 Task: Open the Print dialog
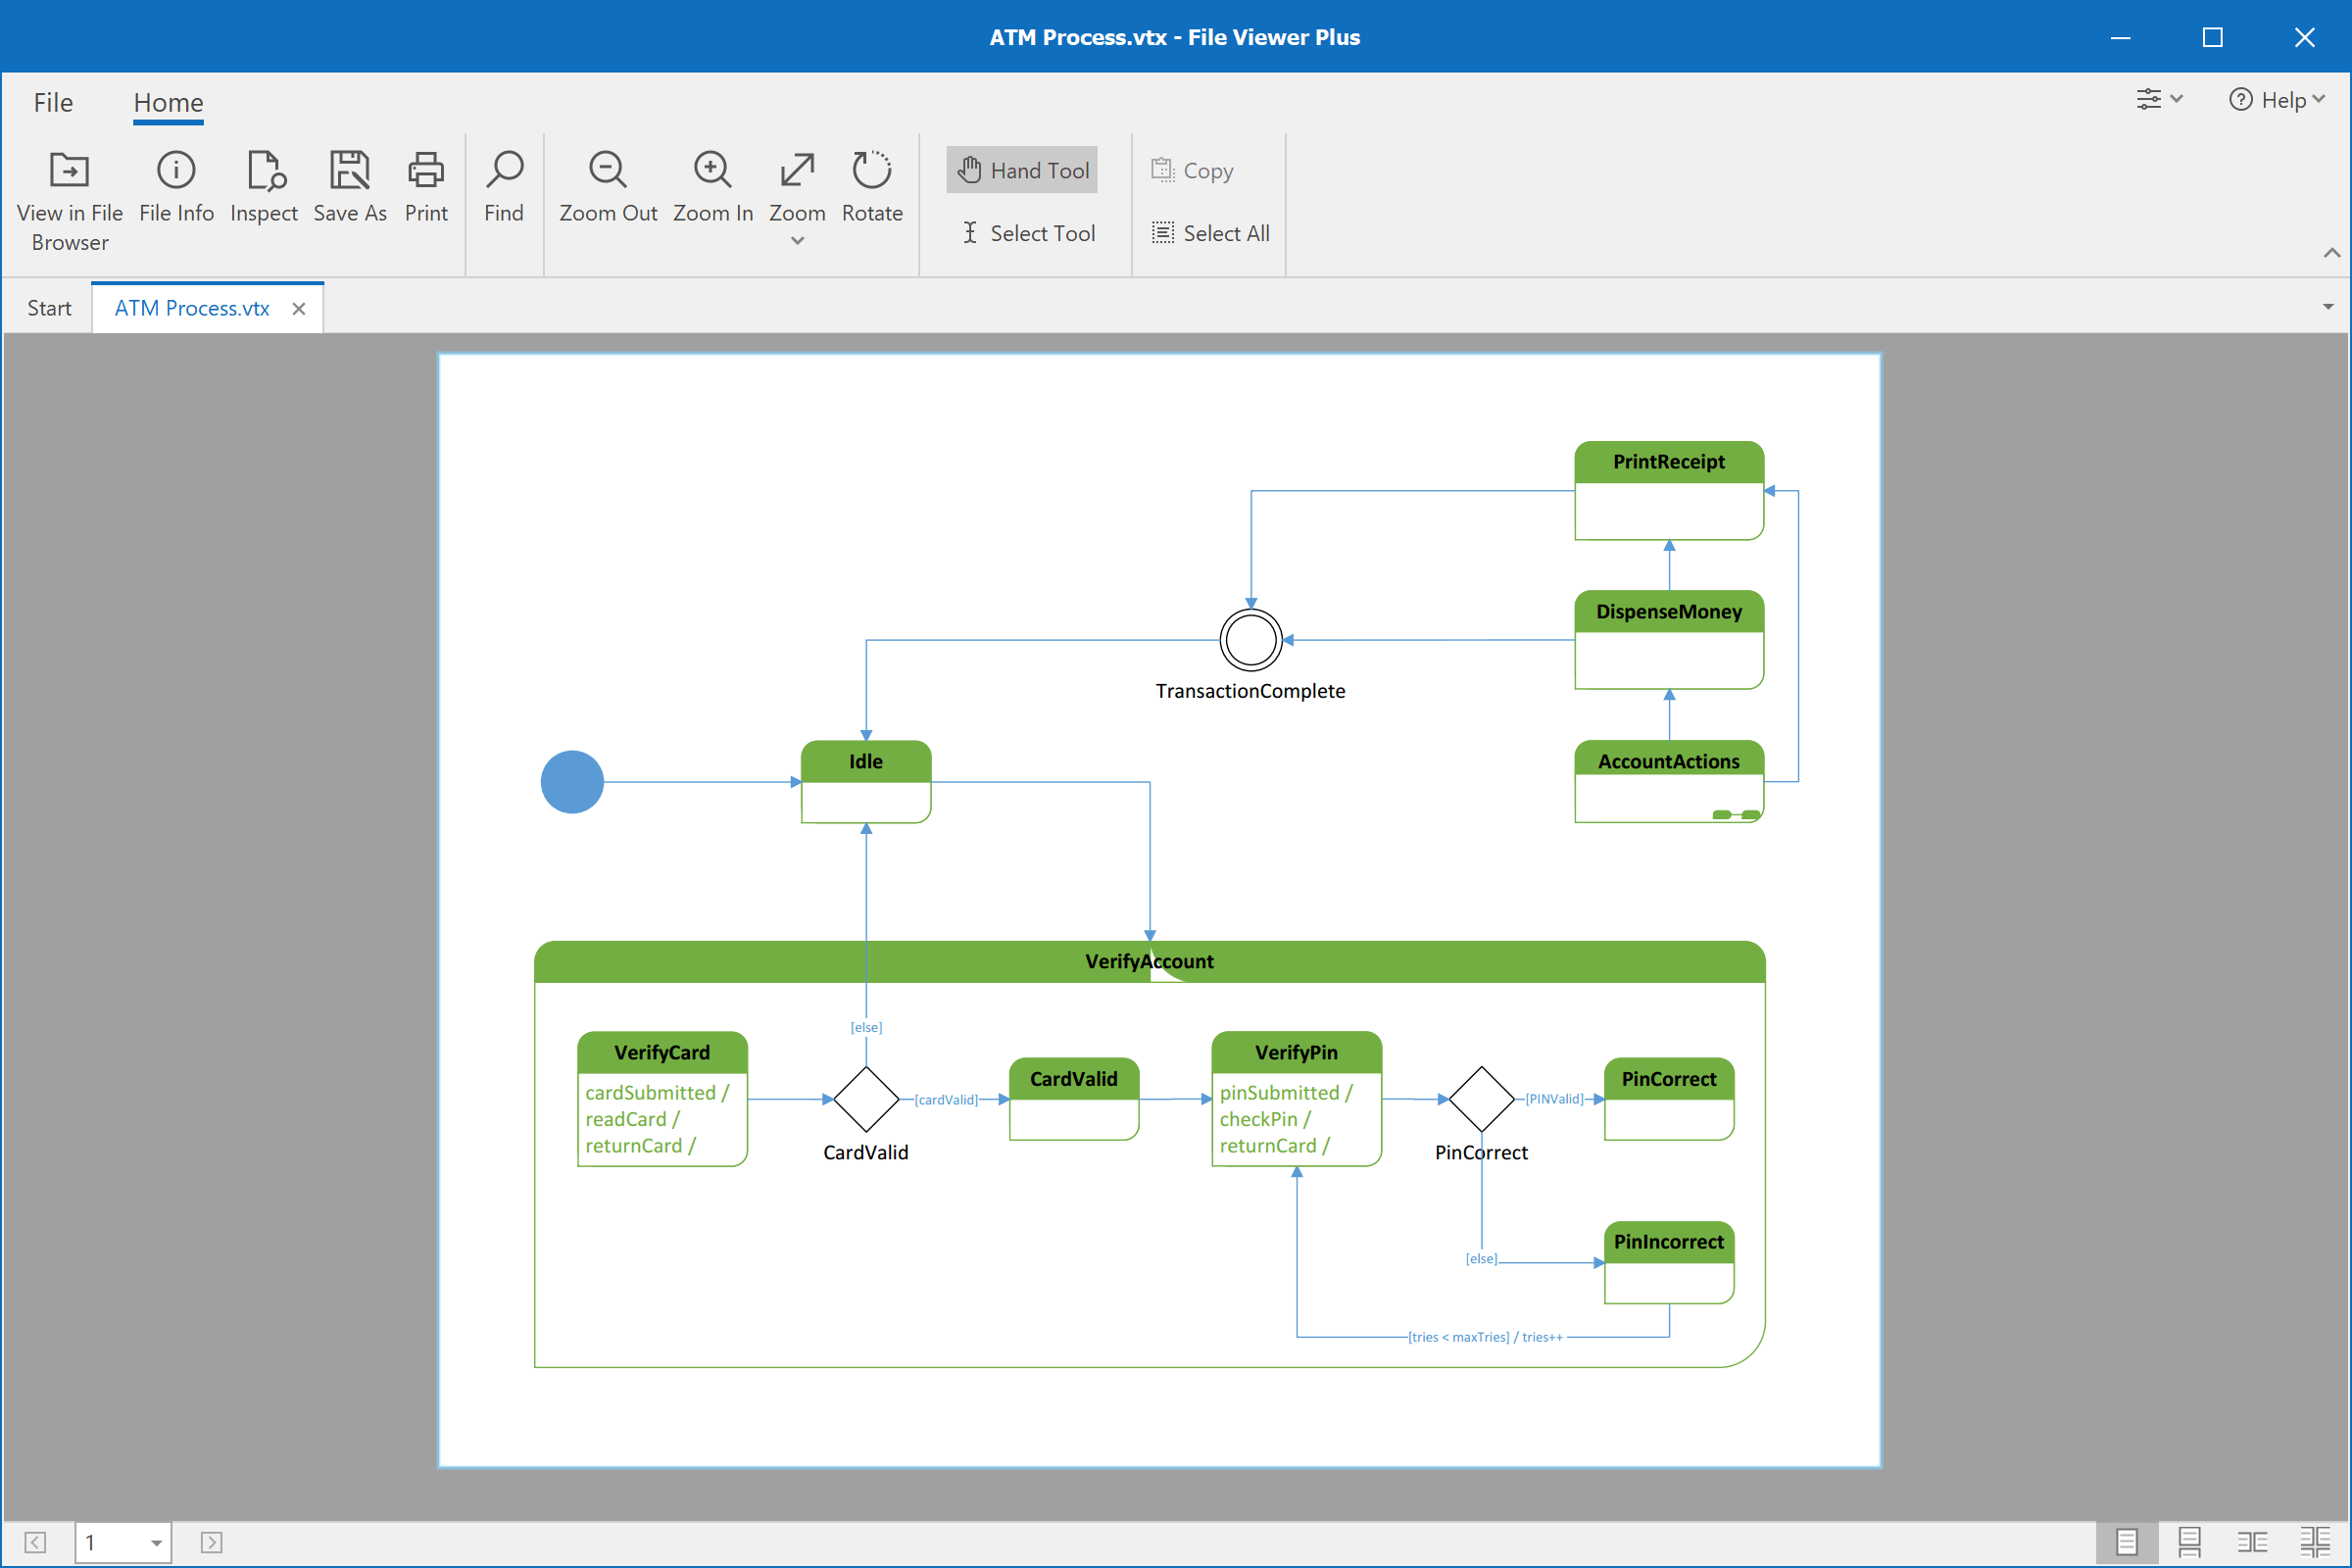[x=426, y=190]
